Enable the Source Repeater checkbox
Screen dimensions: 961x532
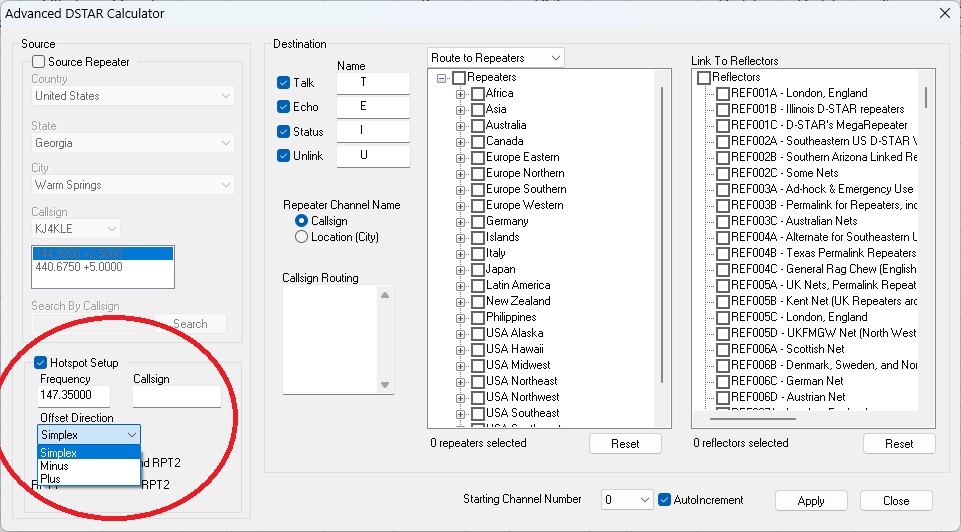(39, 62)
